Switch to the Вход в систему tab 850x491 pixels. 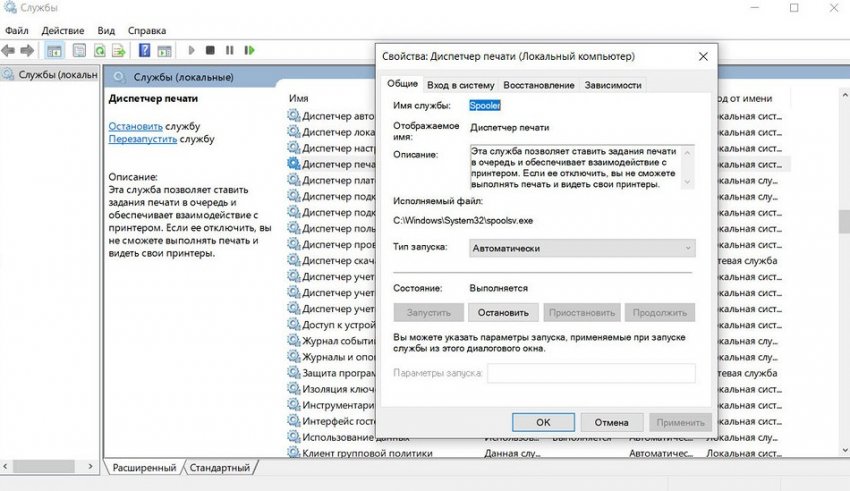(x=460, y=85)
